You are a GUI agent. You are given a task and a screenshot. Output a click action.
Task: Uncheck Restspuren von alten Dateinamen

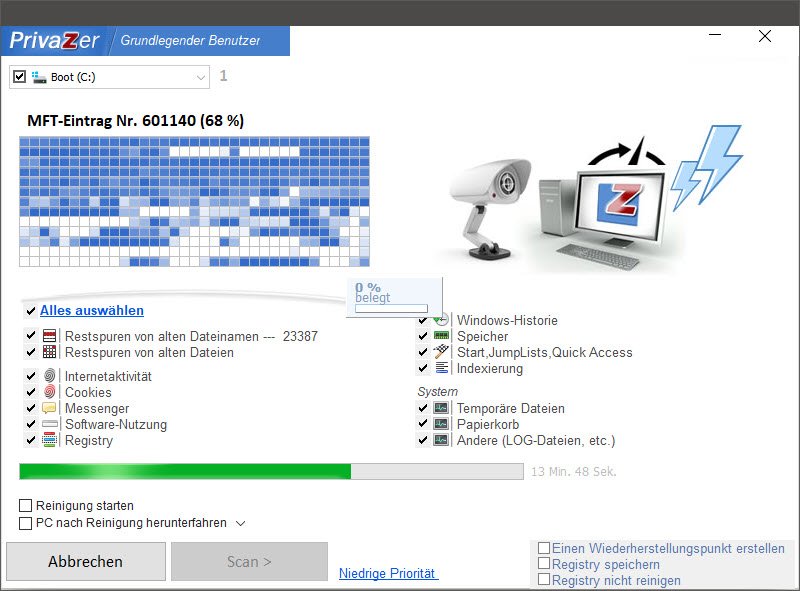(x=31, y=336)
